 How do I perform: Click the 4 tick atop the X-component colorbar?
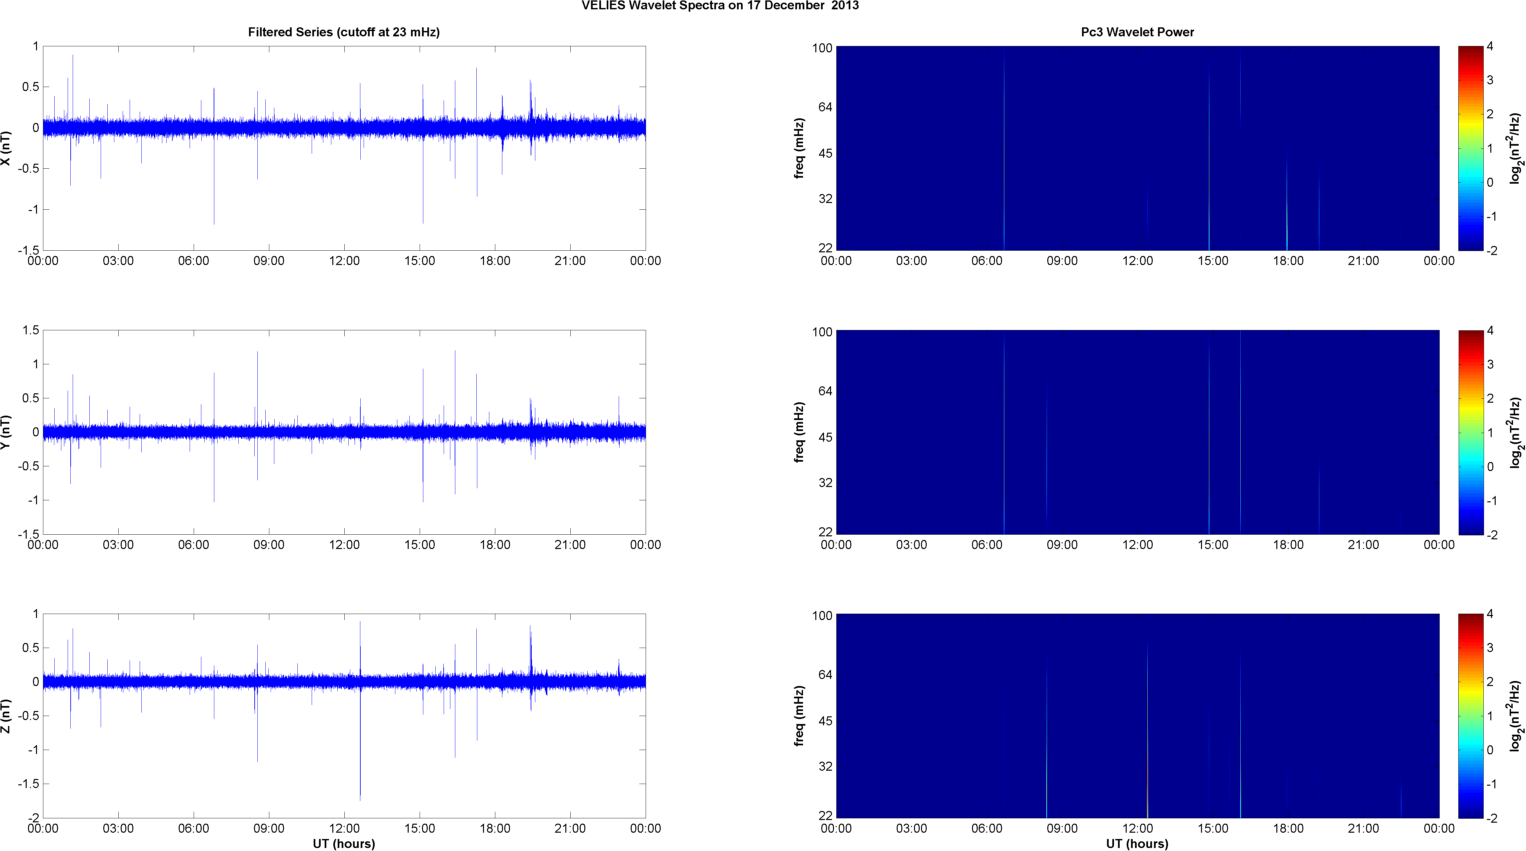[x=1490, y=47]
